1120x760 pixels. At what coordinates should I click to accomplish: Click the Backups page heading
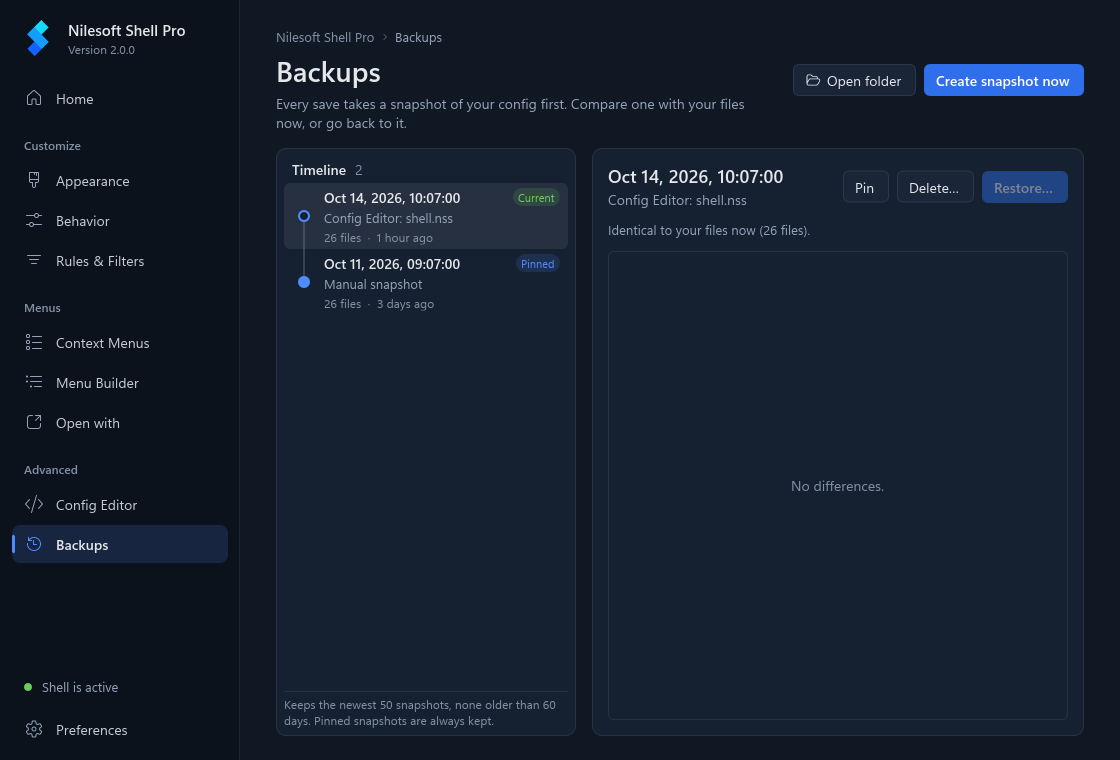pos(329,72)
